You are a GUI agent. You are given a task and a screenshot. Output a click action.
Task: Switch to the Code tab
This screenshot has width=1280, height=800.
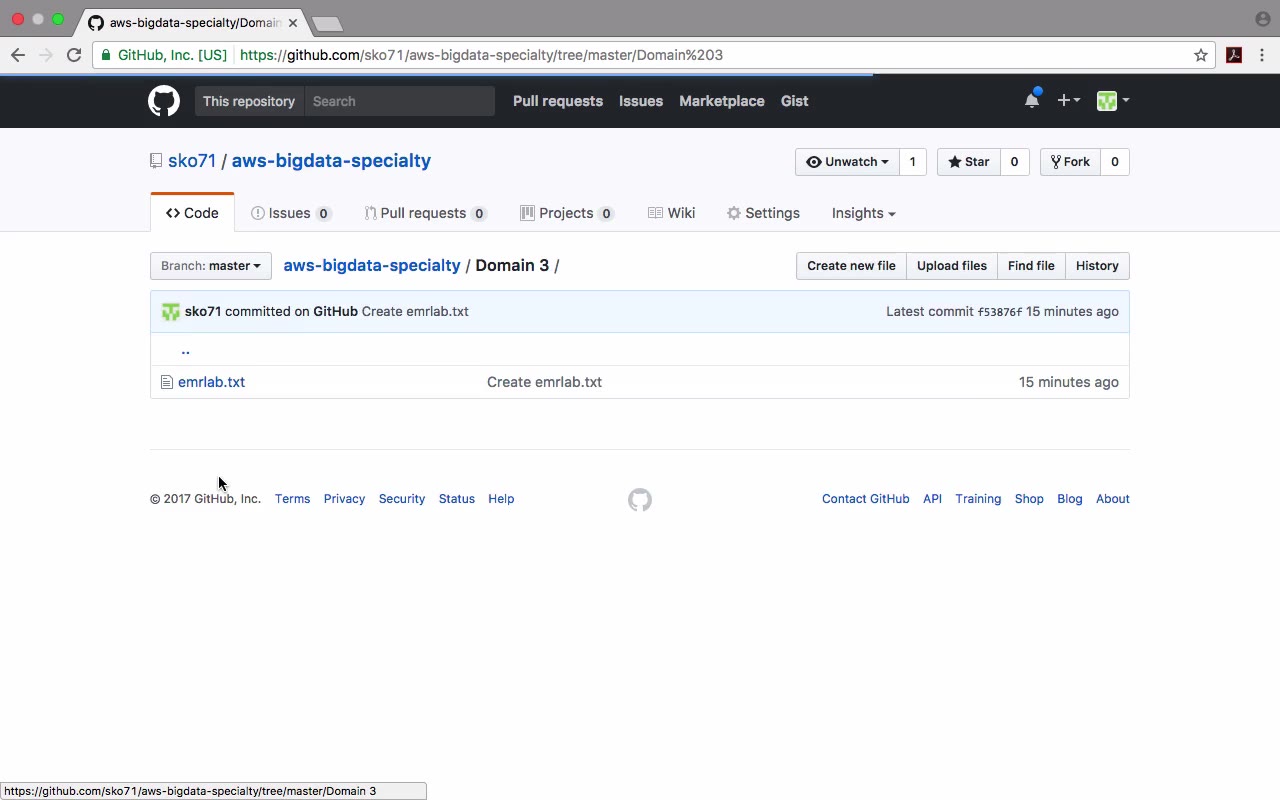click(x=192, y=213)
